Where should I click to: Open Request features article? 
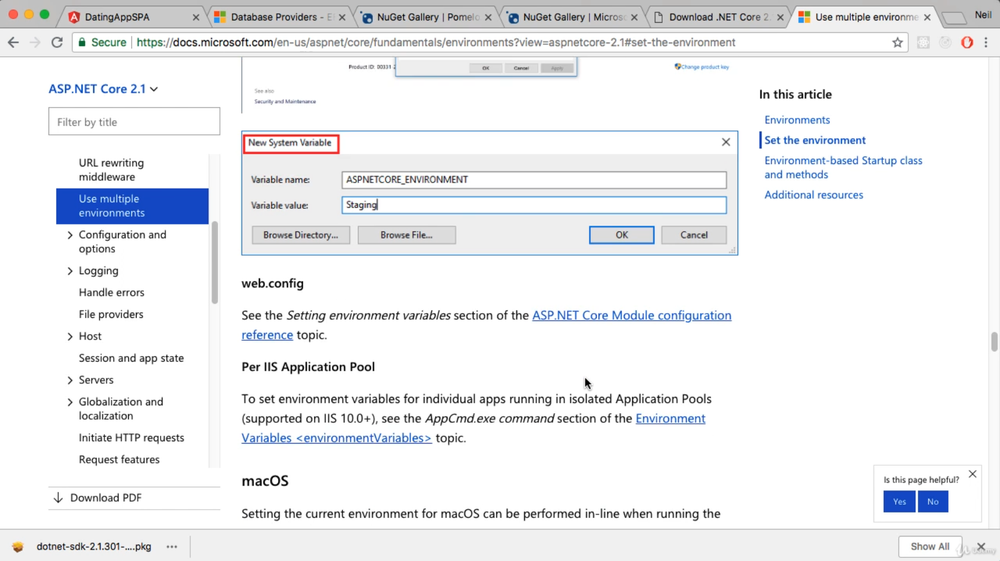pos(119,459)
